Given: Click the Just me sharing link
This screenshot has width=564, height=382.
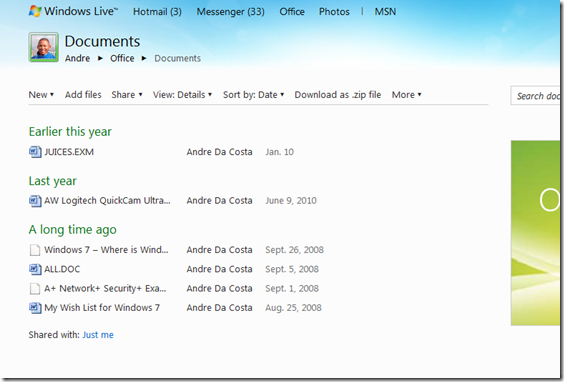Looking at the screenshot, I should click(98, 335).
